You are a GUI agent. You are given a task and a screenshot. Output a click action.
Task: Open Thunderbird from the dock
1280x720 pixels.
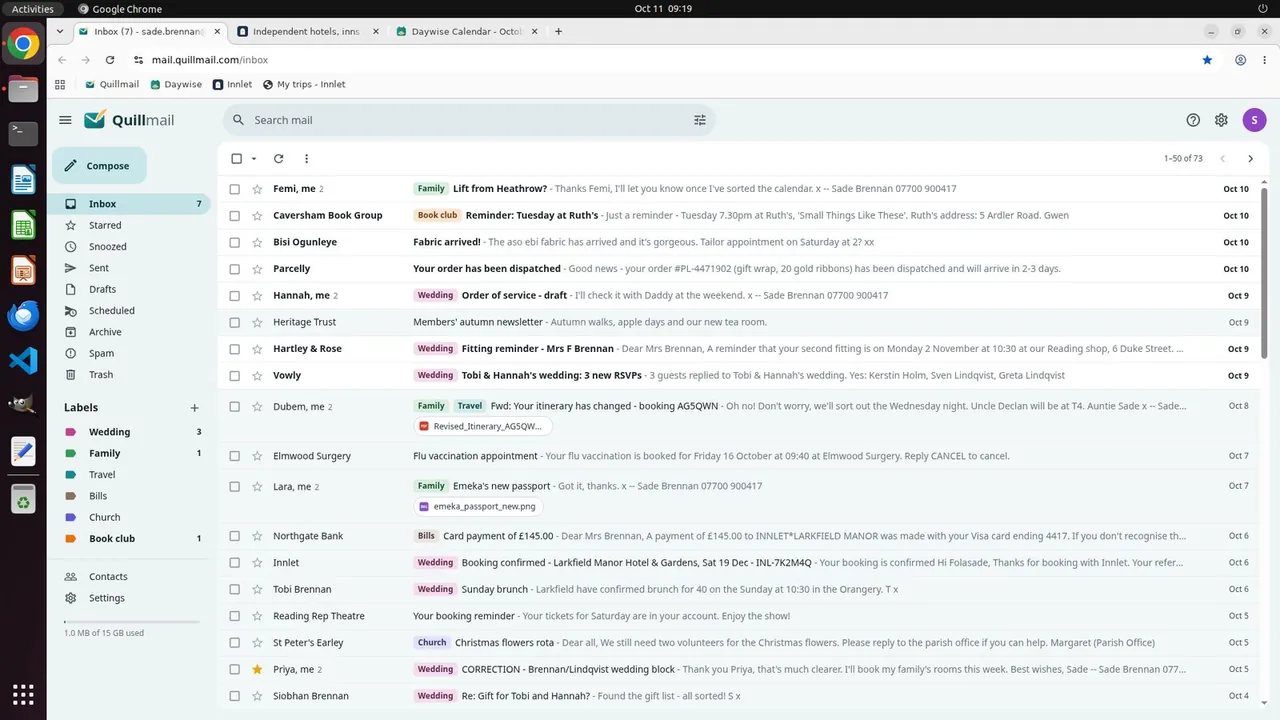[x=23, y=316]
